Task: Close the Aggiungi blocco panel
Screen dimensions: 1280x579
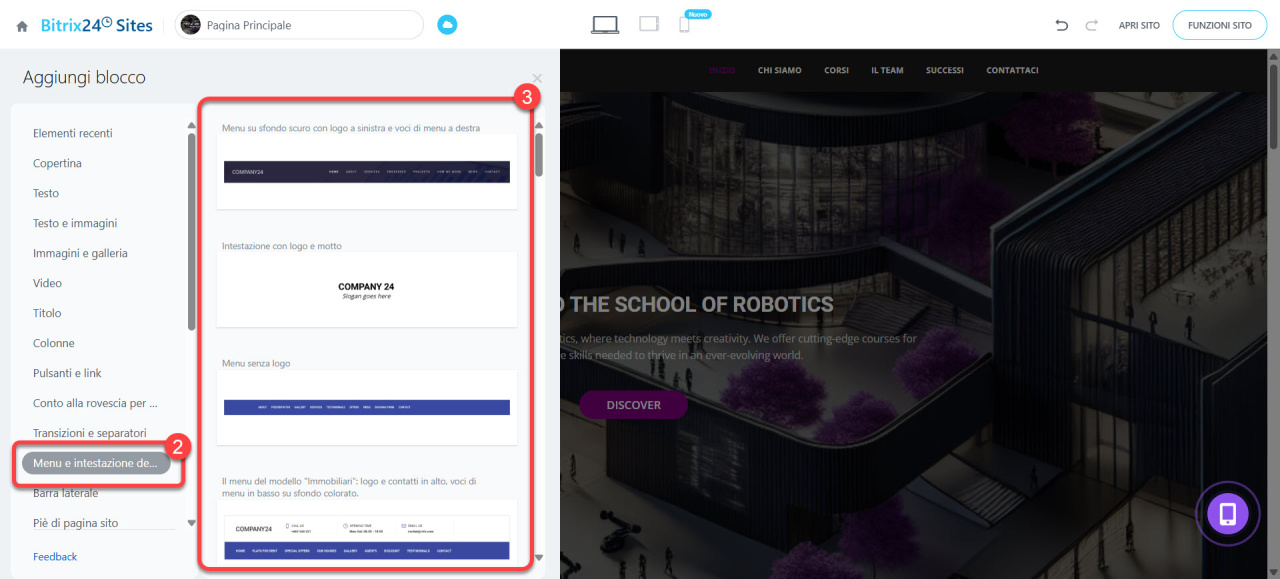Action: coord(537,78)
